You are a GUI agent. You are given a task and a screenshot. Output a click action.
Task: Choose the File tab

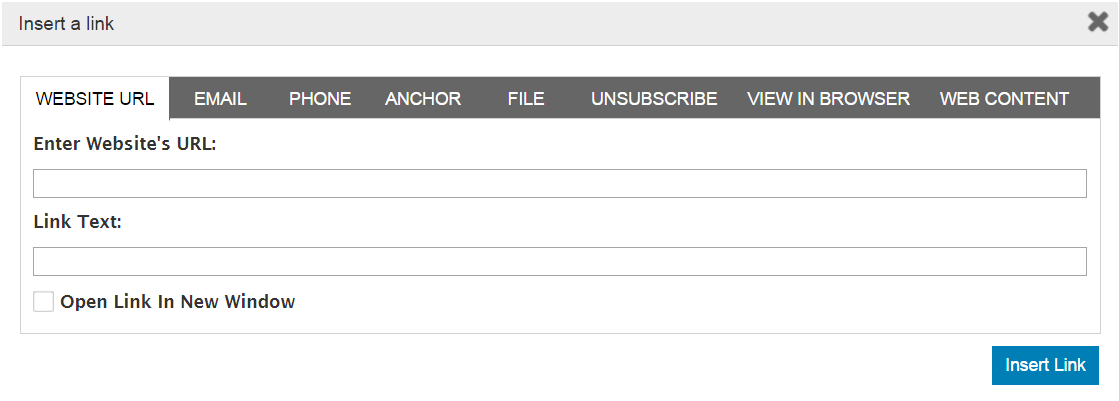coord(526,99)
